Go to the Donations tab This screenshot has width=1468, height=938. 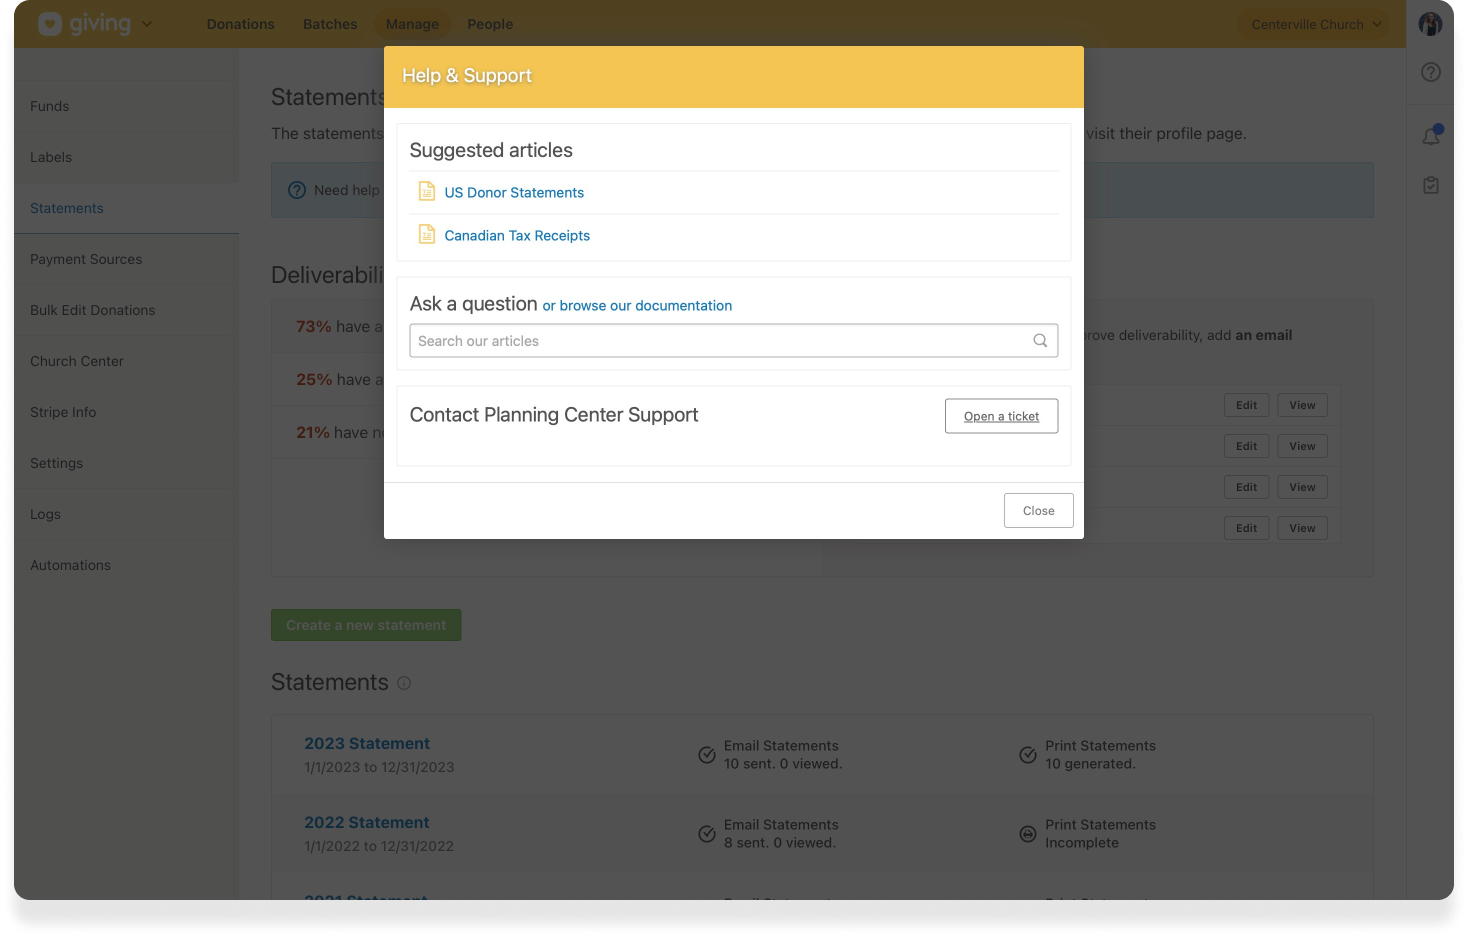click(240, 24)
